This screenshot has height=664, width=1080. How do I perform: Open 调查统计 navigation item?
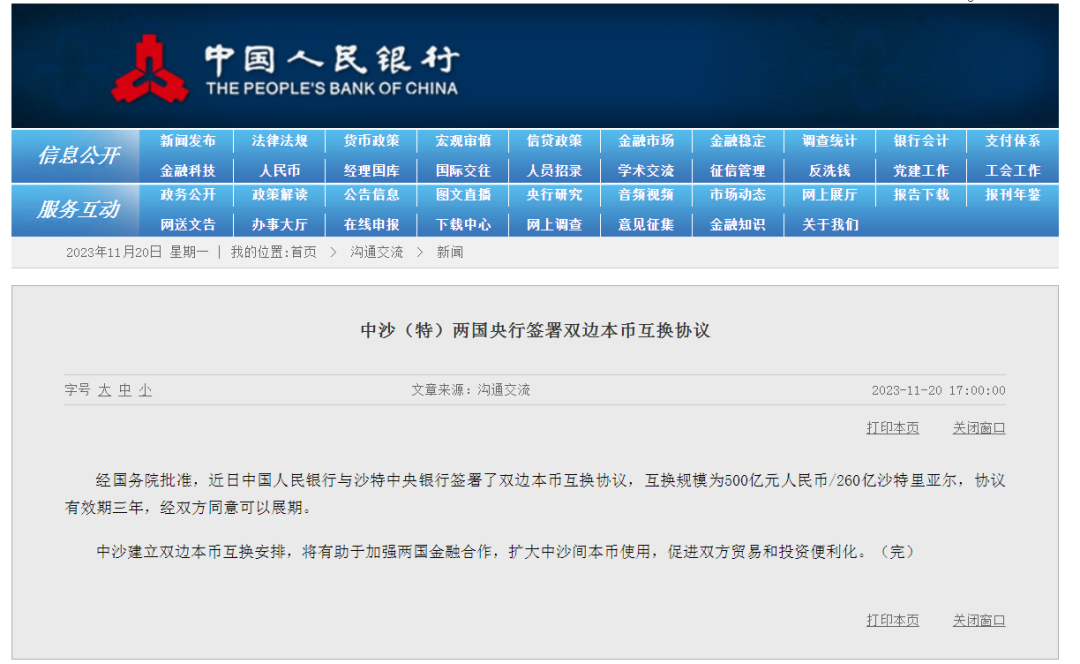point(829,141)
